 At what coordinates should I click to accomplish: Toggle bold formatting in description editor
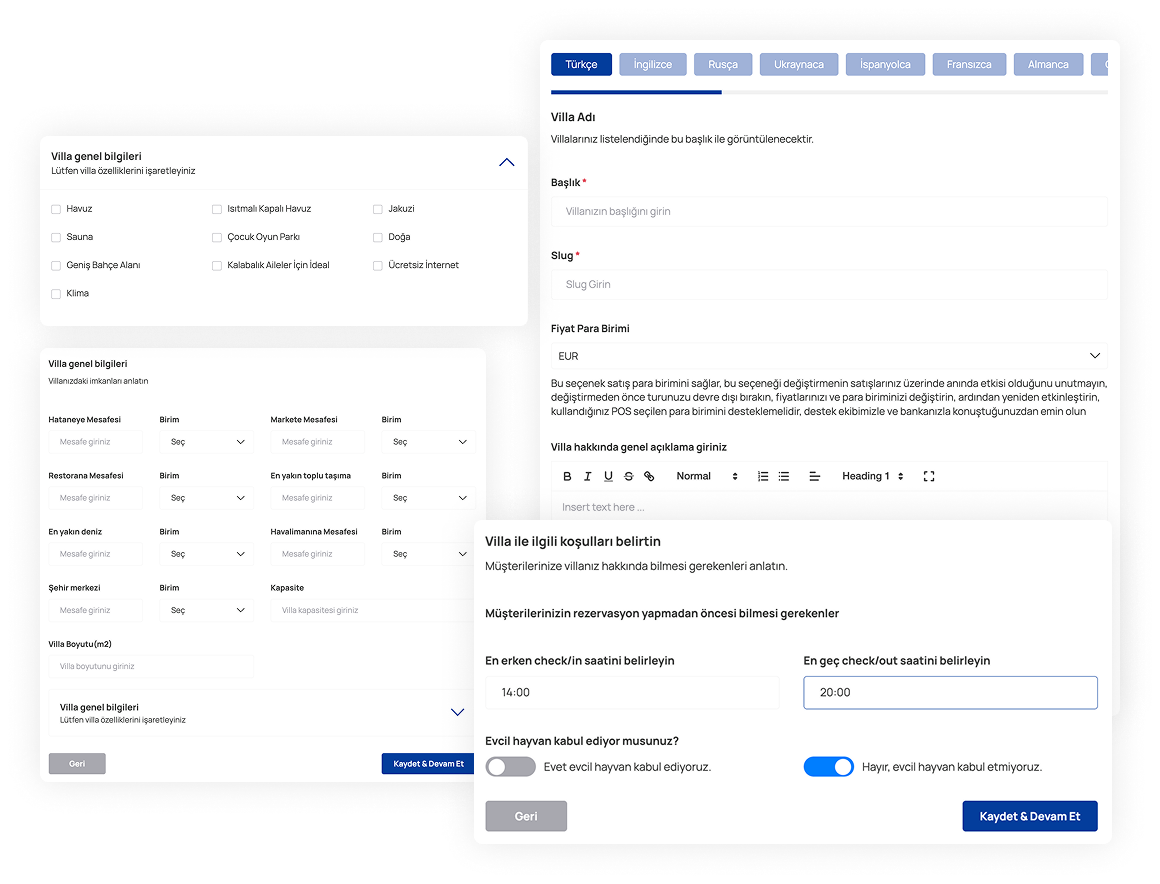[567, 477]
